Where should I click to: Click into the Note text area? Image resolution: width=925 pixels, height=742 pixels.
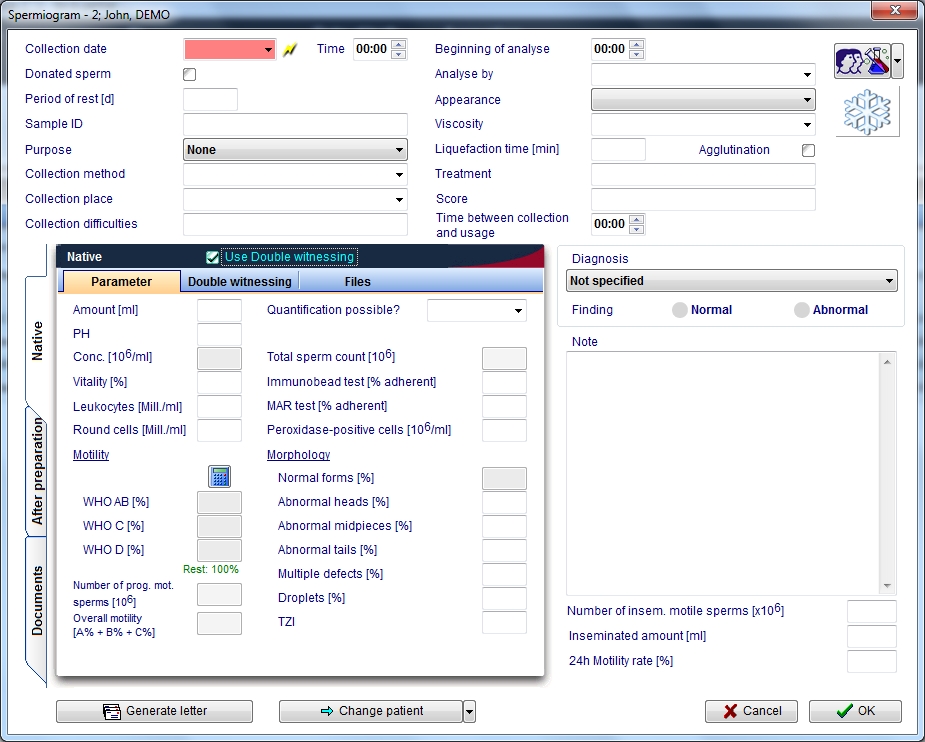coord(723,474)
